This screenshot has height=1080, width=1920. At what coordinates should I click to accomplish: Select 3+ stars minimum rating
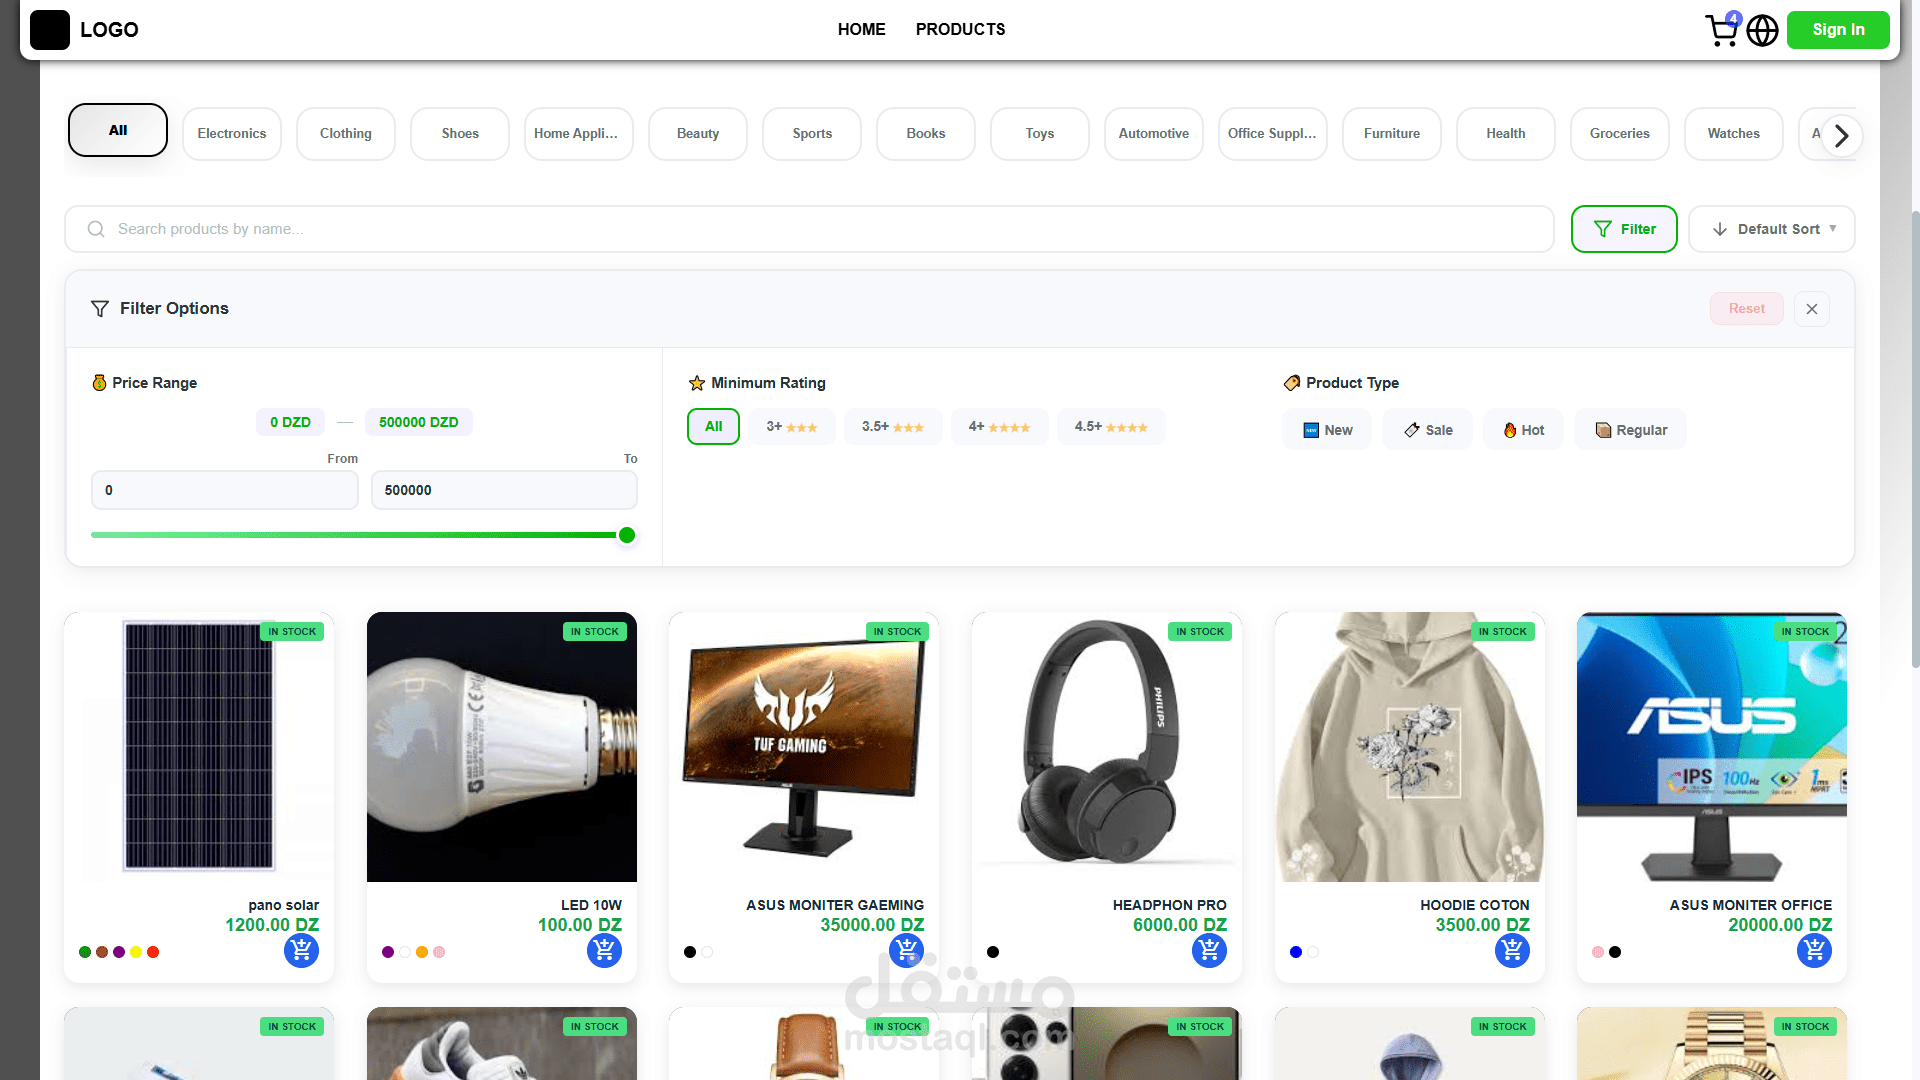(x=792, y=426)
